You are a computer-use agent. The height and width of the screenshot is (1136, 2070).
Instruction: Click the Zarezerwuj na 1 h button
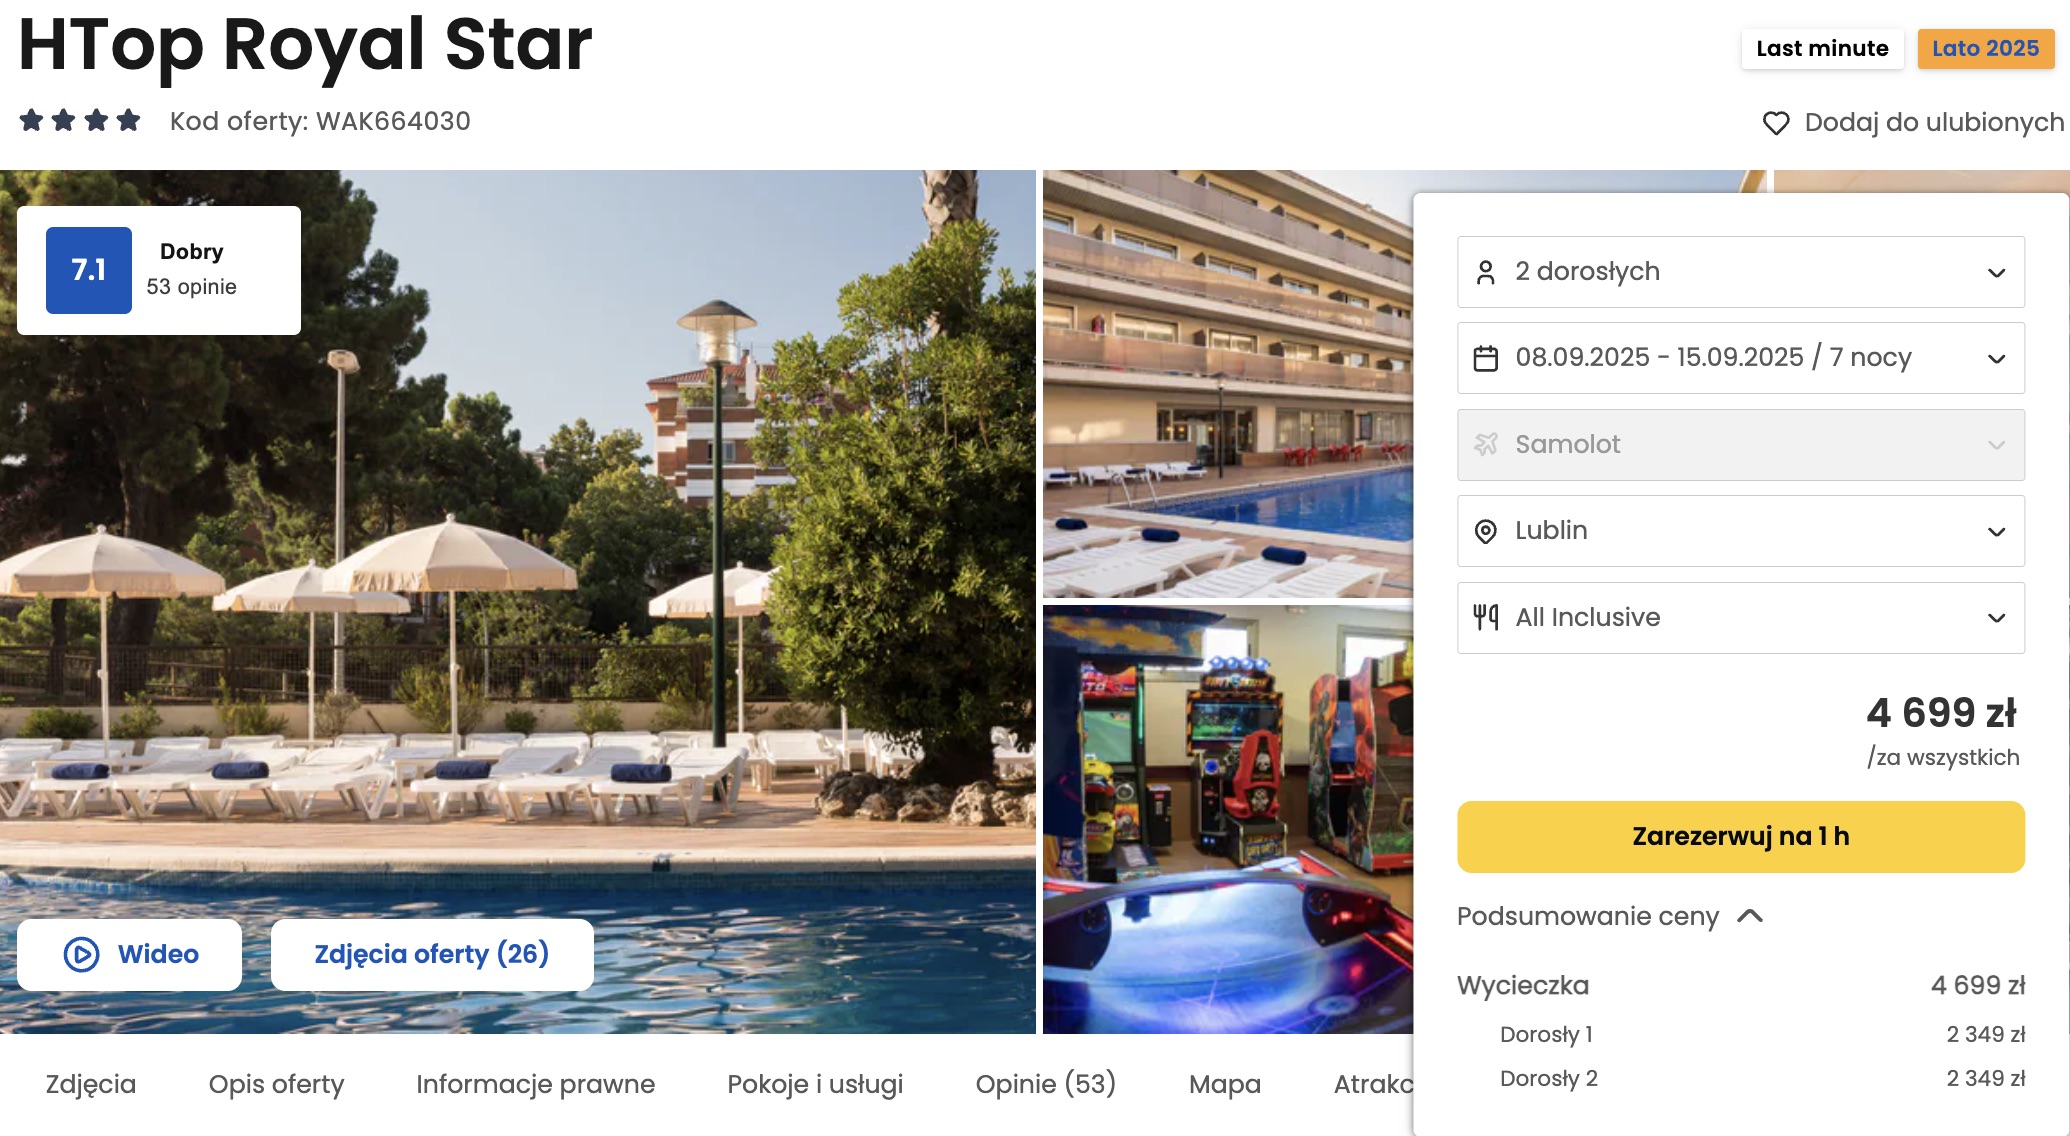1741,837
